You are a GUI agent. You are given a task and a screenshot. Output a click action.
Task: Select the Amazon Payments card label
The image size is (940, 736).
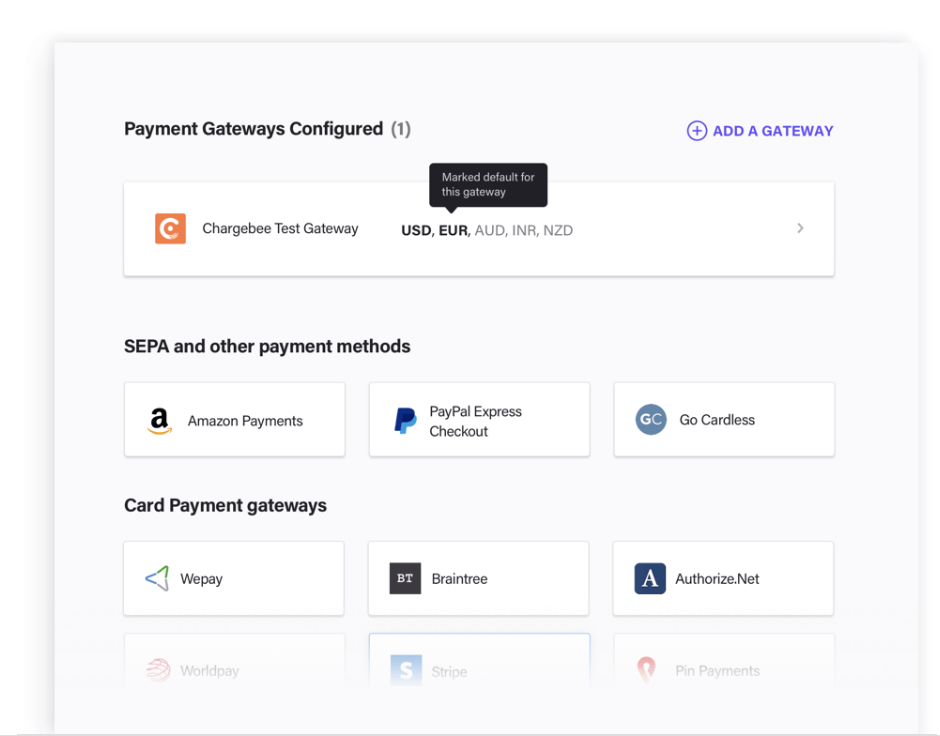245,421
